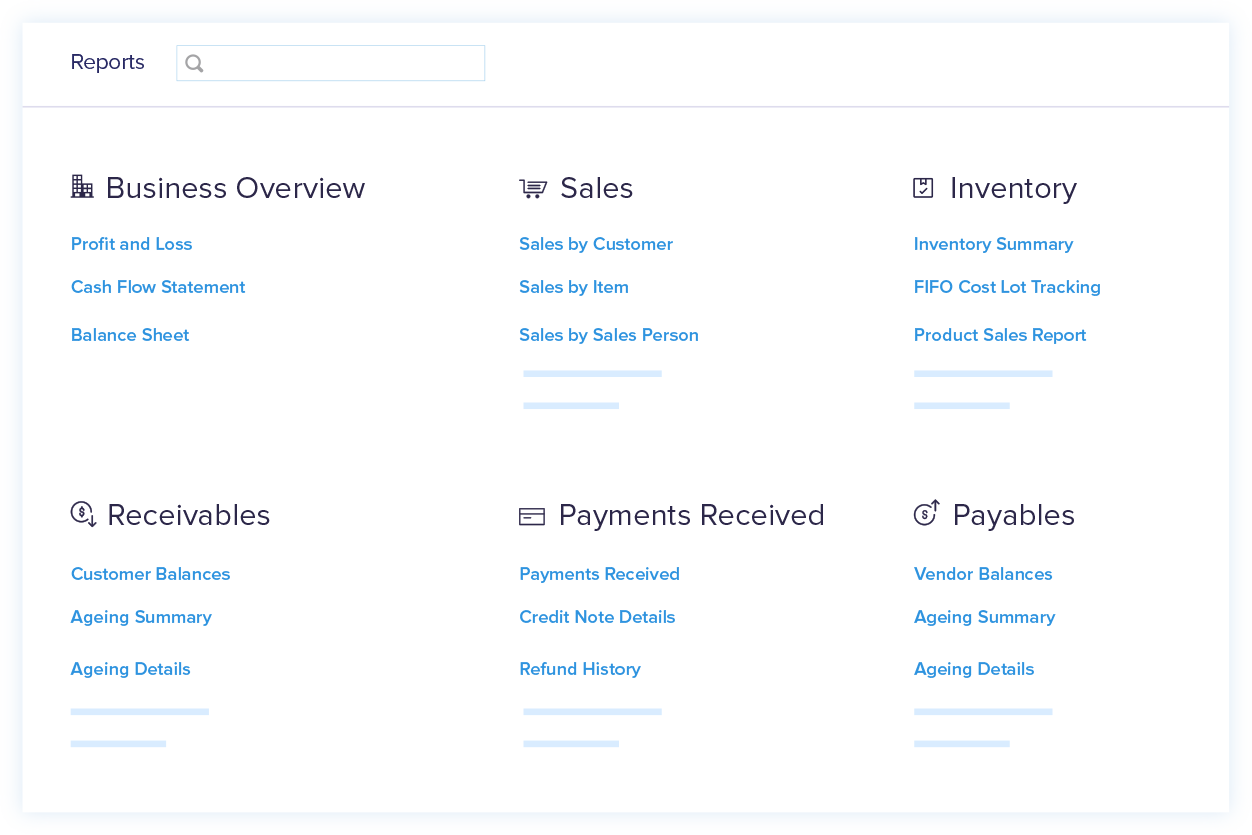The width and height of the screenshot is (1252, 835).
Task: Click the Payments Received card icon
Action: (x=531, y=515)
